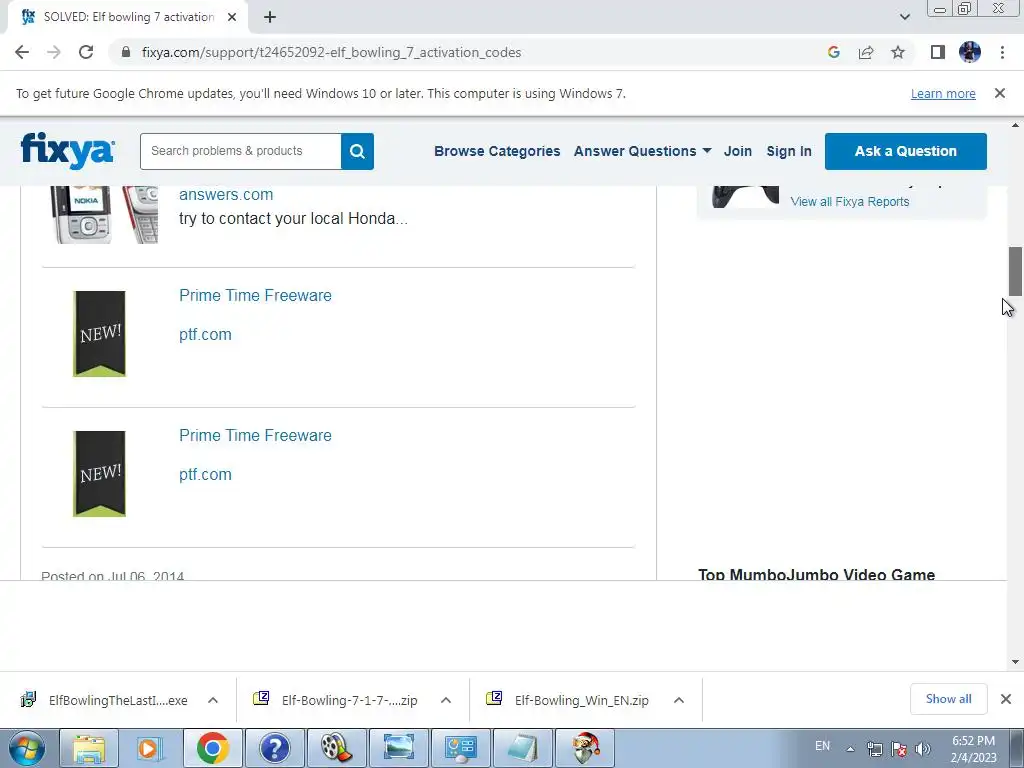Open the Help question mark taskbar icon
This screenshot has width=1024, height=768.
tap(274, 748)
